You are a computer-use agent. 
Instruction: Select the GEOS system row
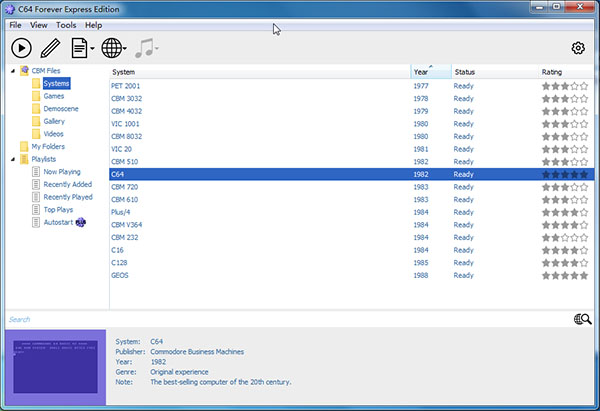click(x=351, y=276)
